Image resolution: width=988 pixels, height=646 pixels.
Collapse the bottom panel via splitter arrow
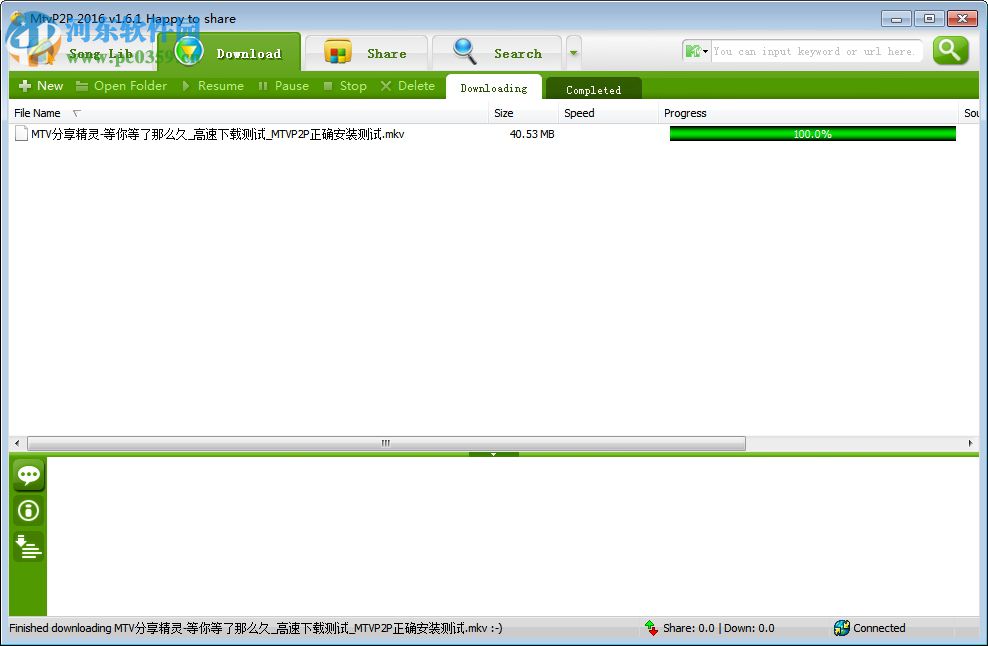click(493, 454)
